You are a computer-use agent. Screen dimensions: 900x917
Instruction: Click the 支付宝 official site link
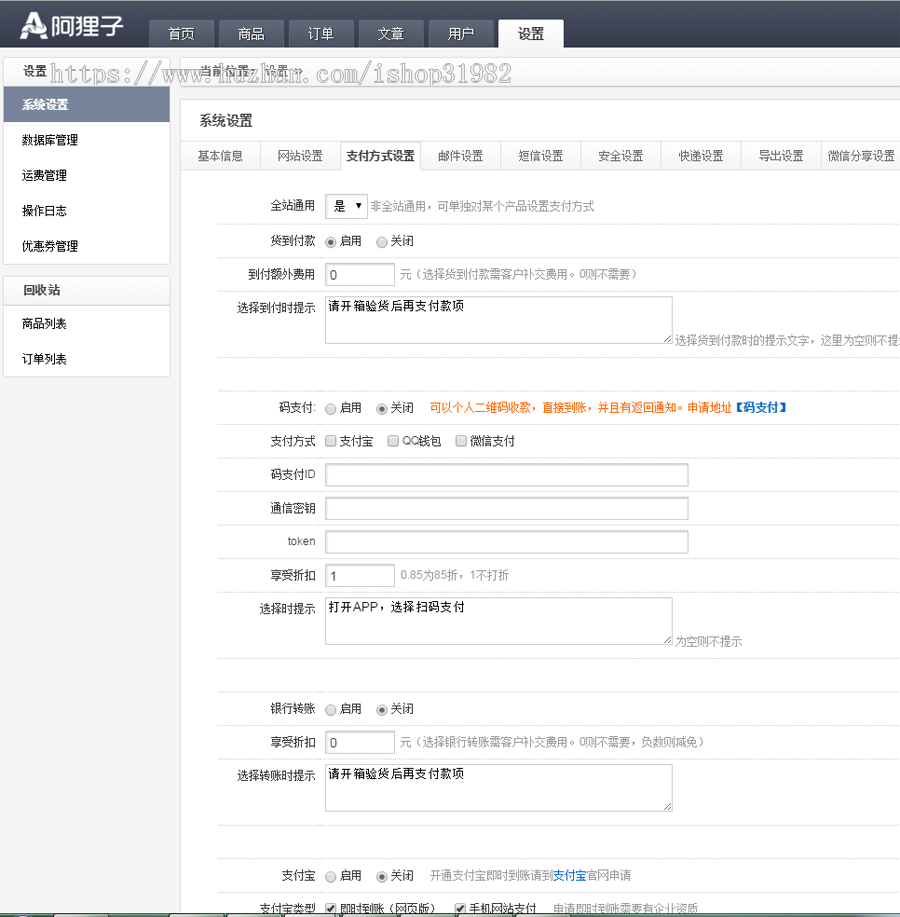coord(570,875)
